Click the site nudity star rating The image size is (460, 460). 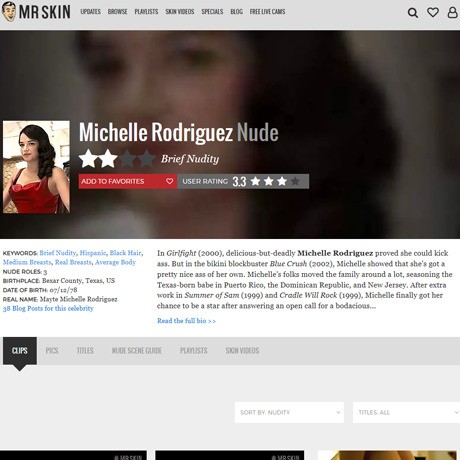[117, 159]
